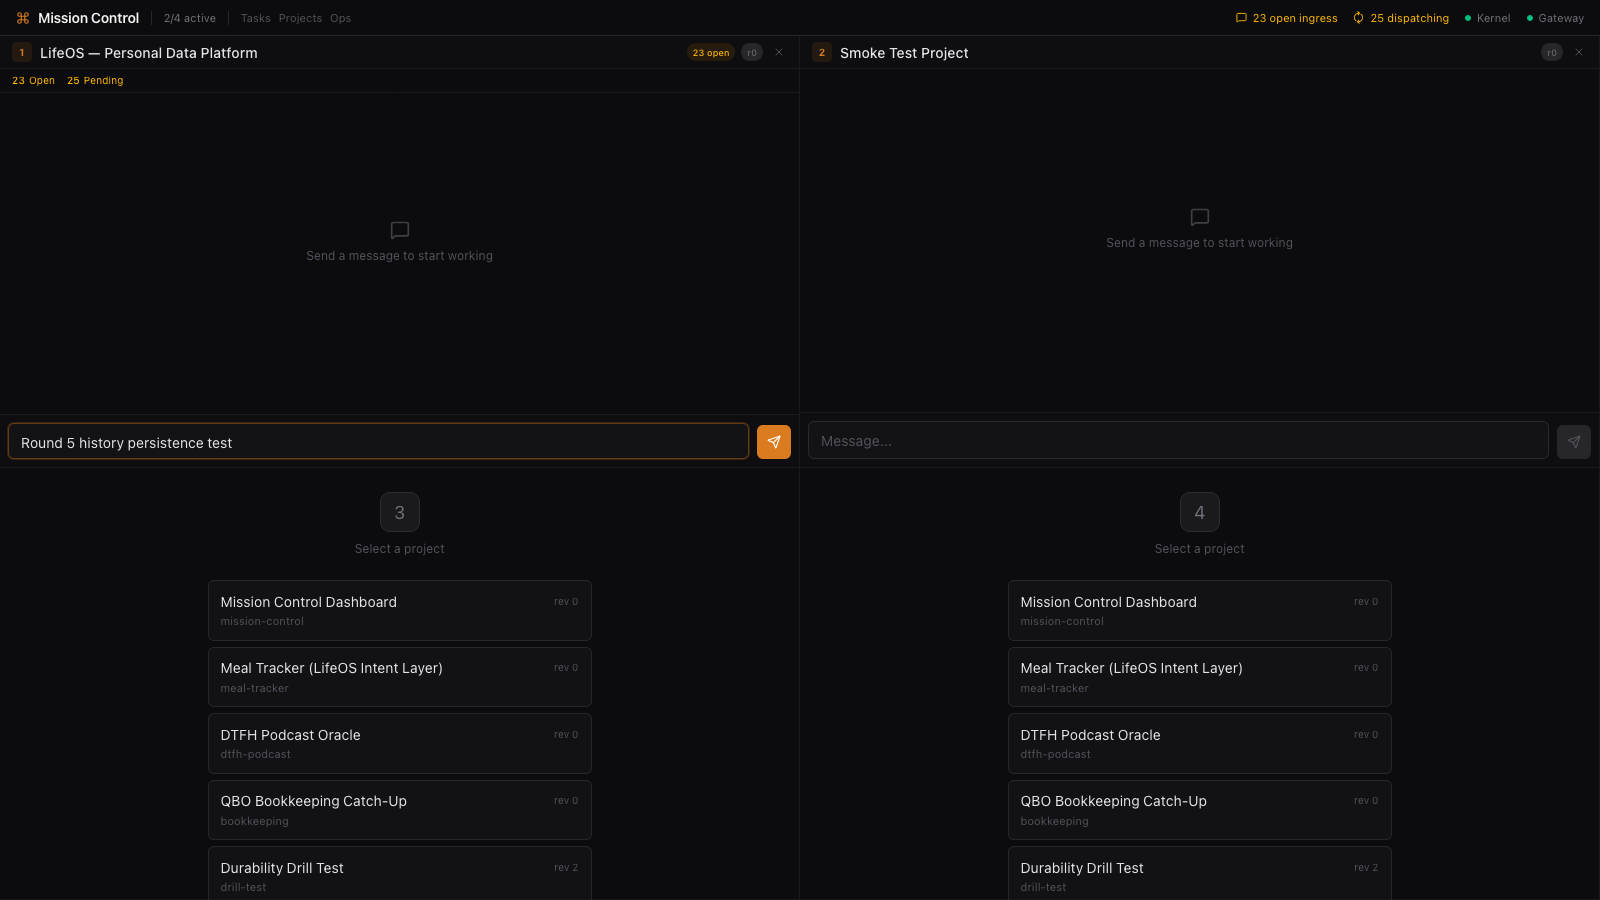Open the Tasks menu item
This screenshot has width=1600, height=900.
[255, 18]
